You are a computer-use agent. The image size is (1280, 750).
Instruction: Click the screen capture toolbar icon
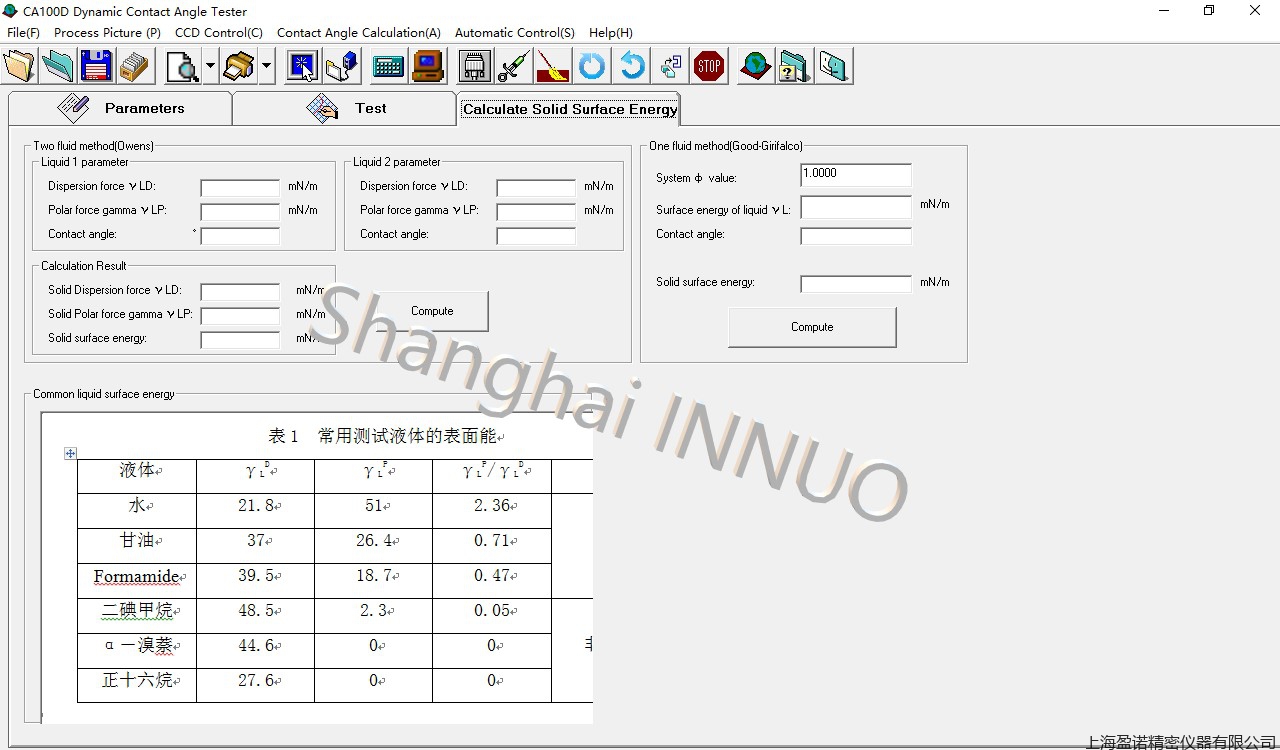click(x=302, y=65)
